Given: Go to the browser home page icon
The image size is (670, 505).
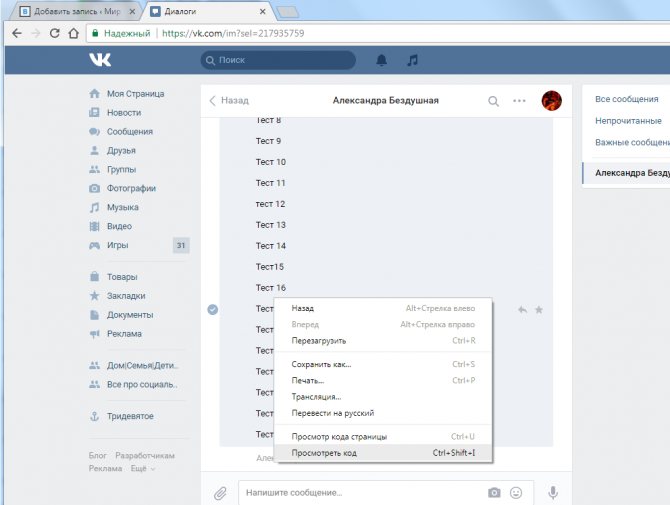Looking at the screenshot, I should coord(73,33).
